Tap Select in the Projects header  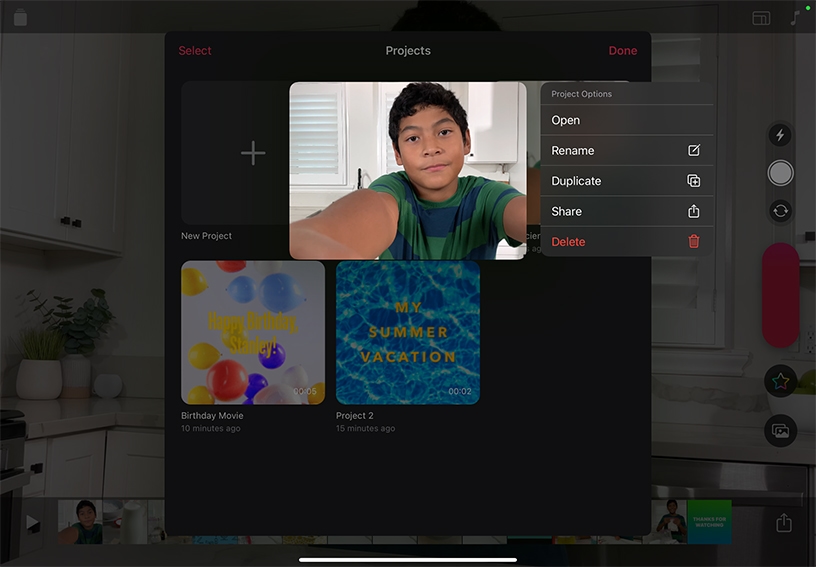pyautogui.click(x=195, y=51)
